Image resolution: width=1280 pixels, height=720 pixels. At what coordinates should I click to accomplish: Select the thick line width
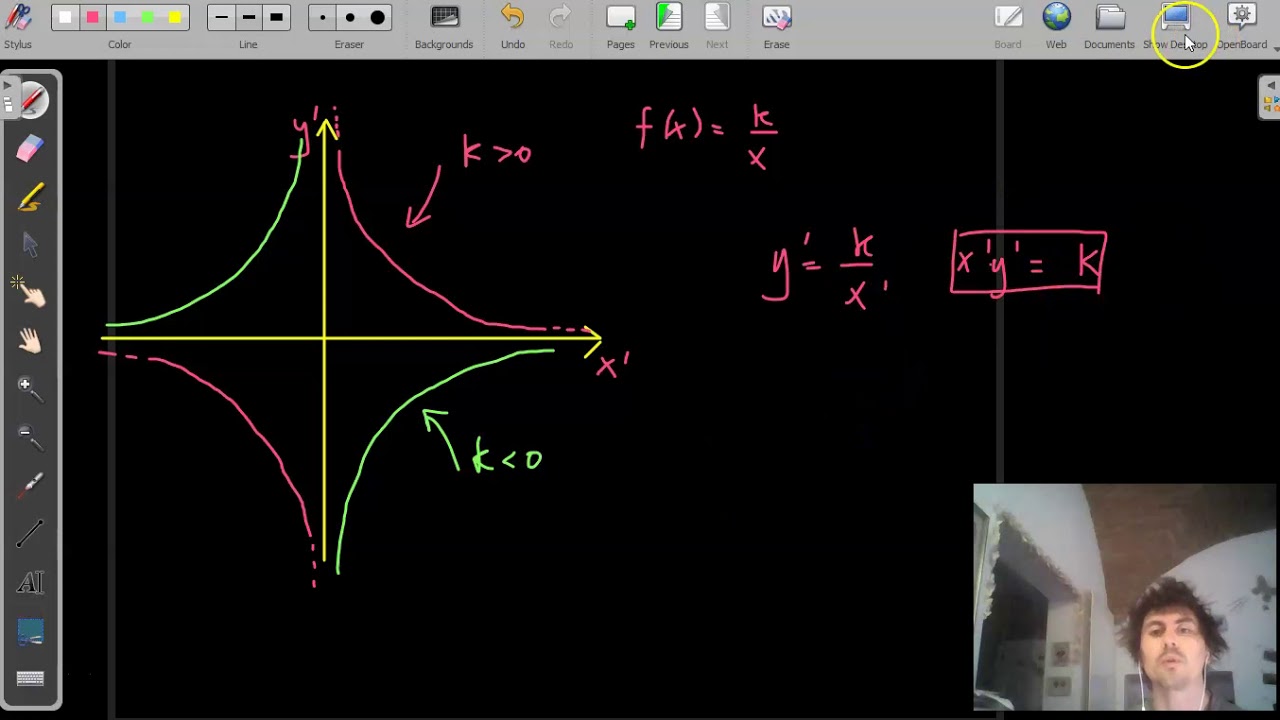277,17
